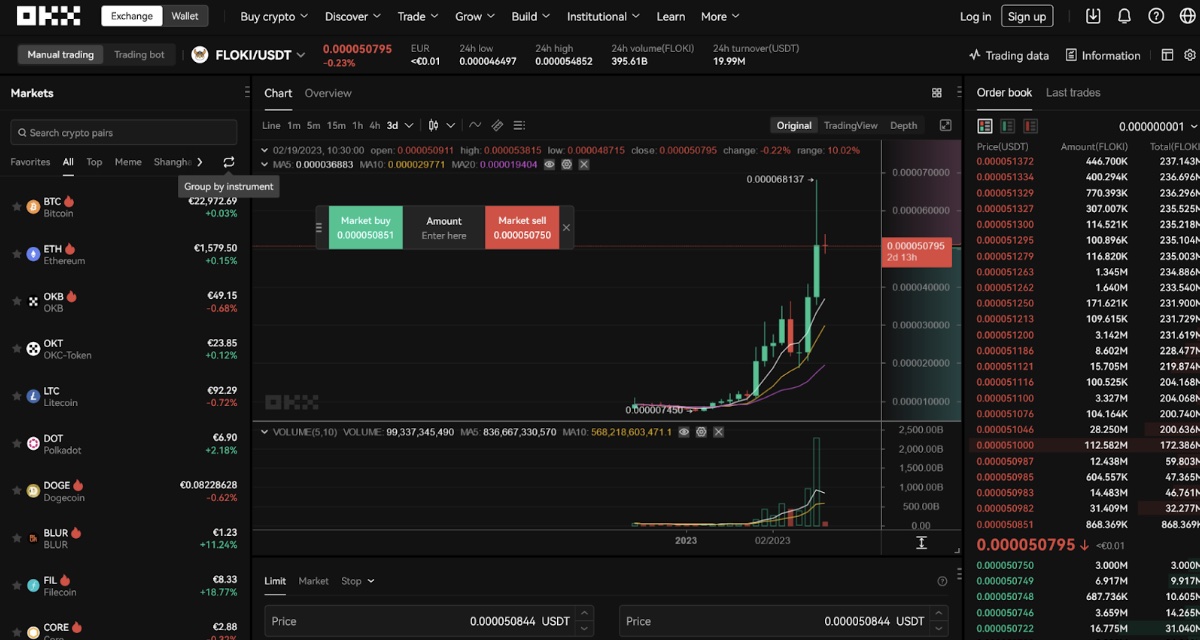Screen dimensions: 1200x640
Task: Open the 3d timeframe dropdown arrow
Action: coord(408,125)
